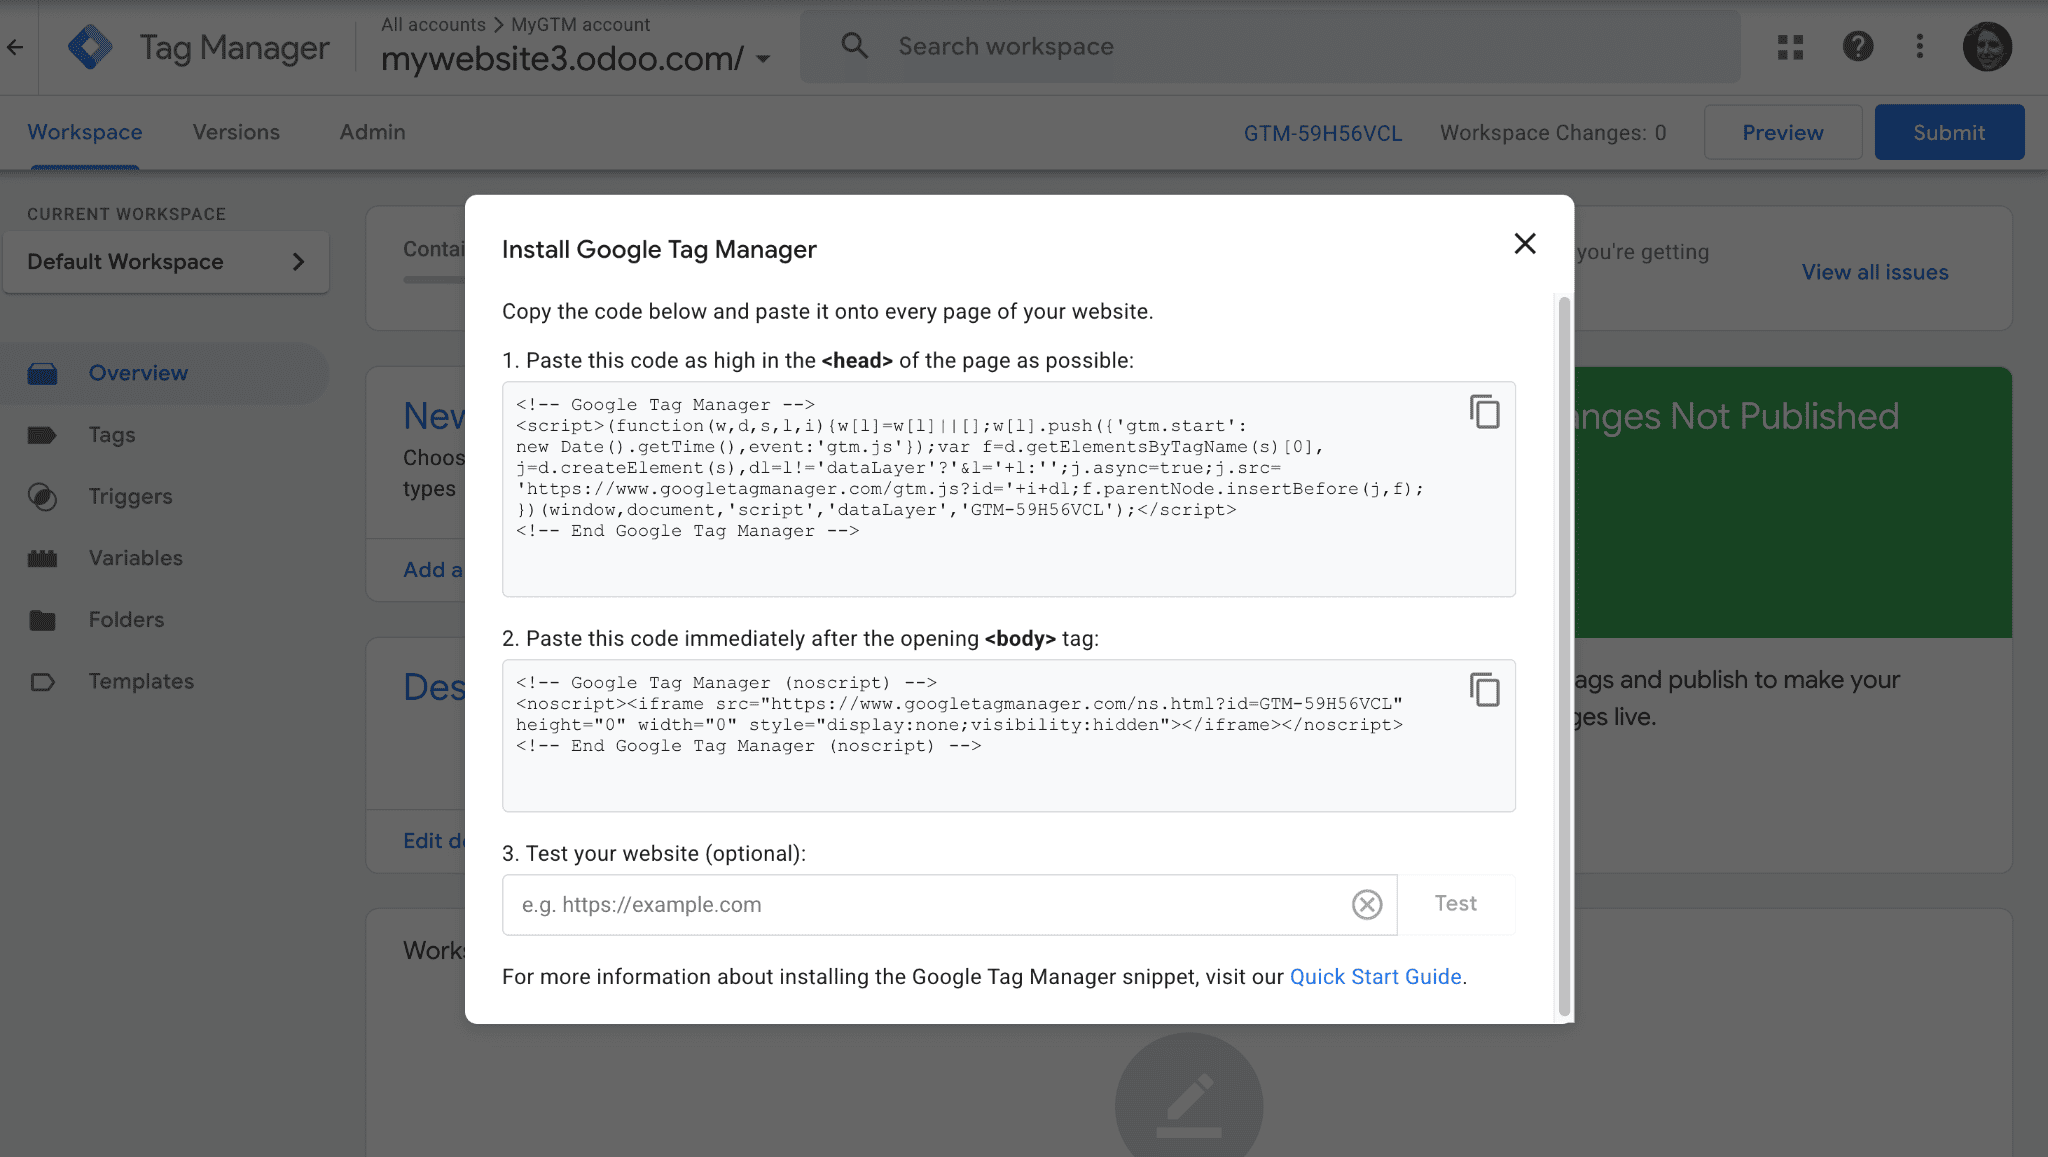Close the Install Google Tag Manager dialog
Image resolution: width=2048 pixels, height=1157 pixels.
point(1524,243)
